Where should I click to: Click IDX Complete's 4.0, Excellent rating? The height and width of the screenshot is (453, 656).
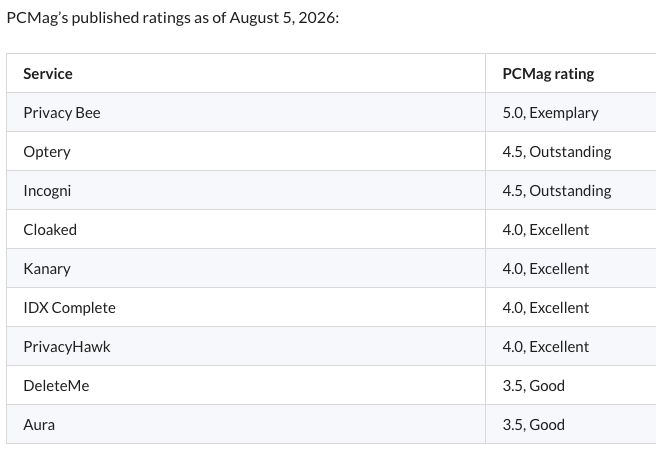546,307
